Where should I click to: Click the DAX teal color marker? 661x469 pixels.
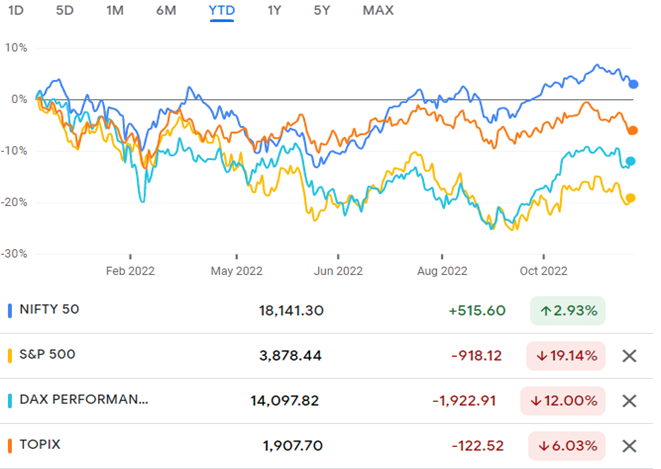tap(10, 400)
